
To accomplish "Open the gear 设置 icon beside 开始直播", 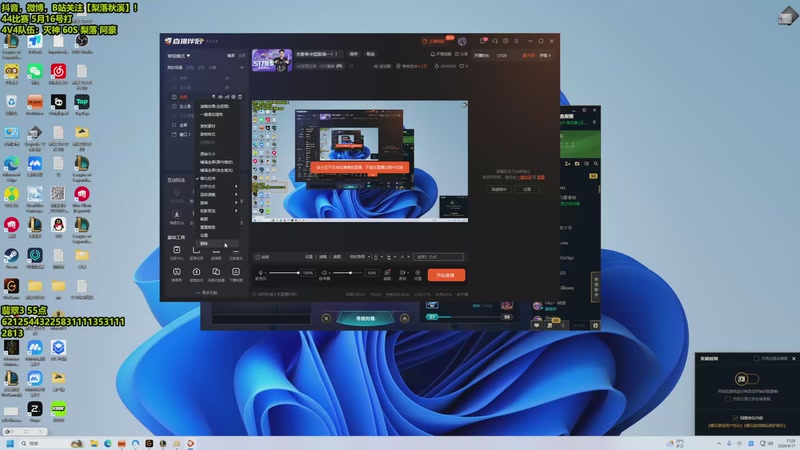I will pos(417,273).
